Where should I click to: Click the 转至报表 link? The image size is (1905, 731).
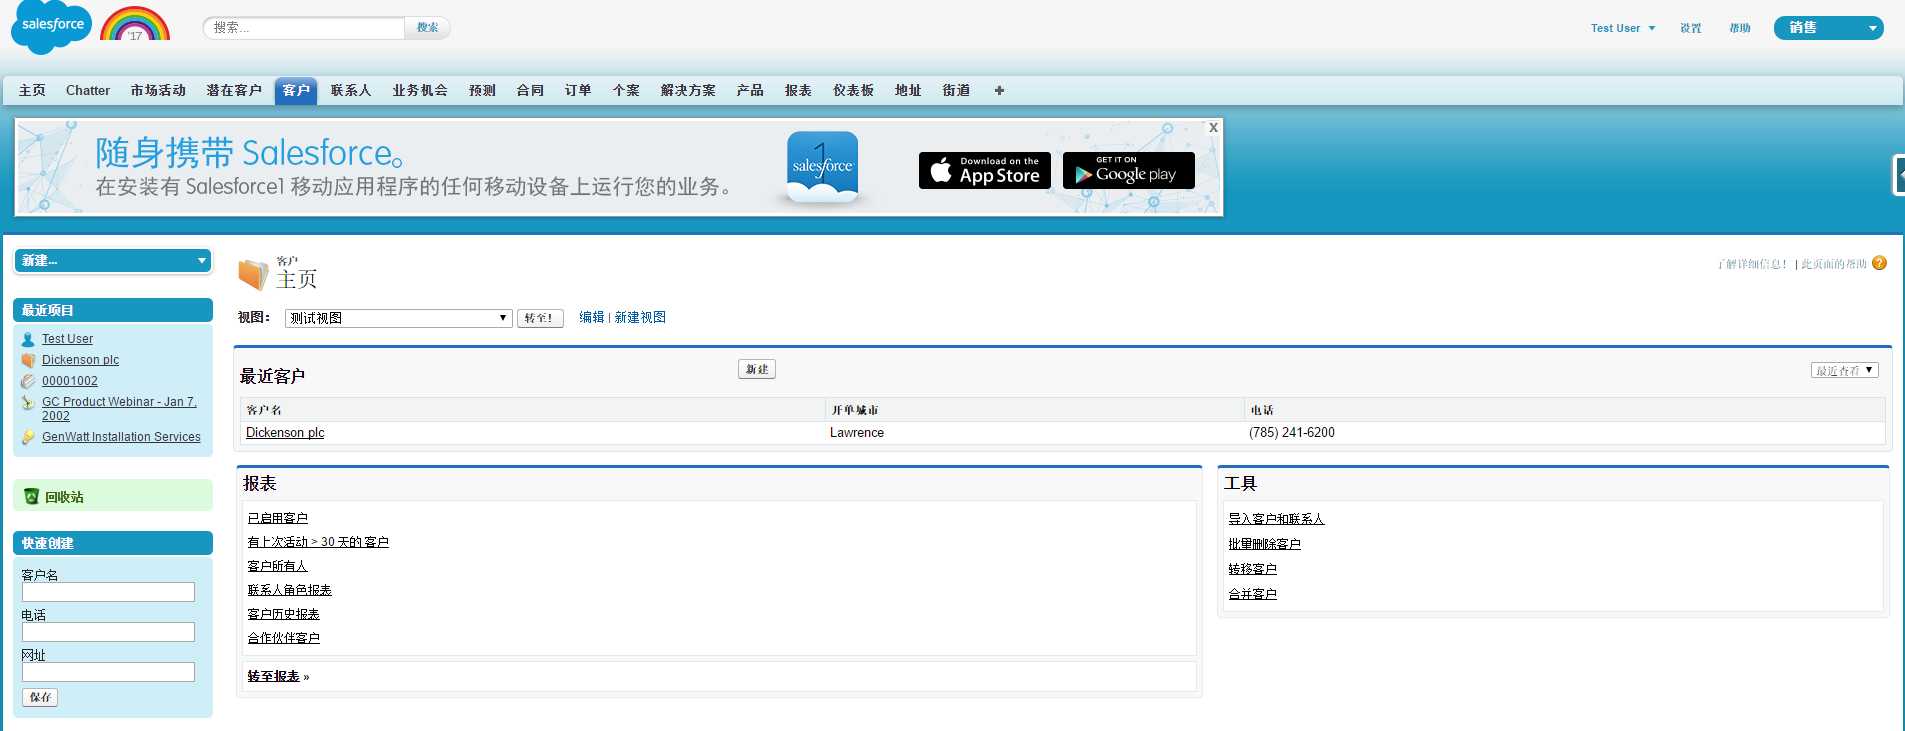[274, 676]
